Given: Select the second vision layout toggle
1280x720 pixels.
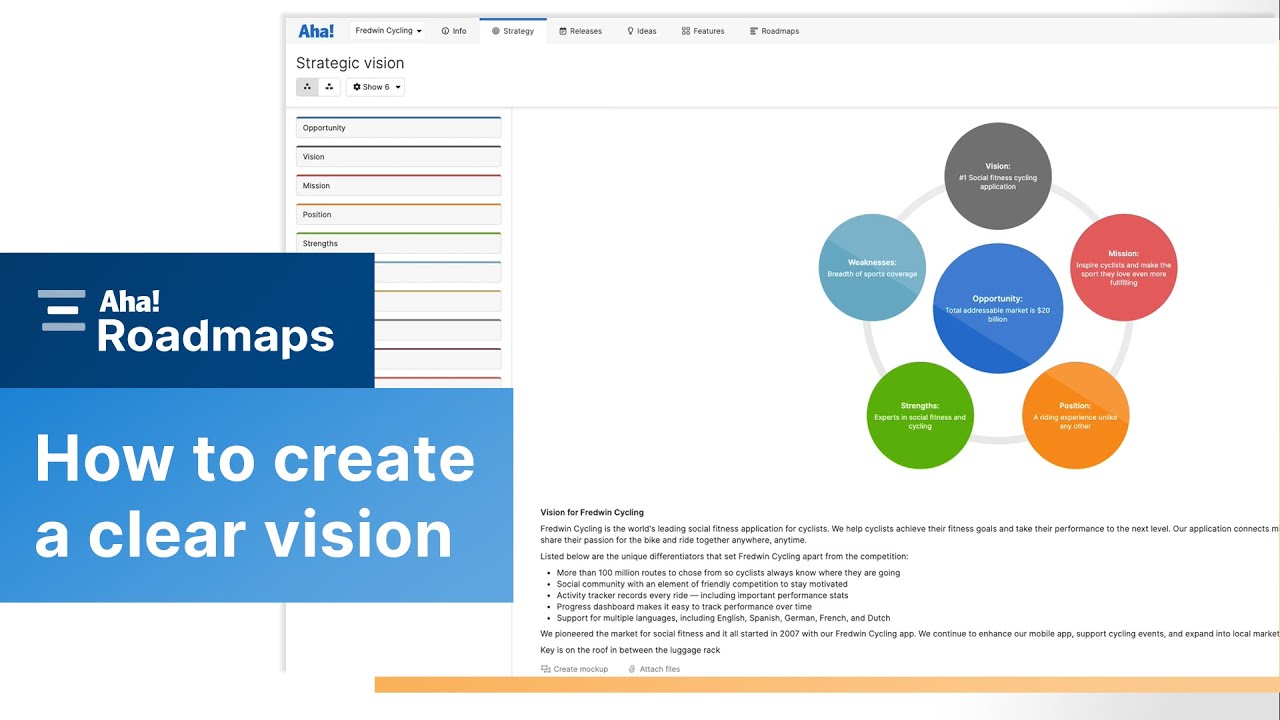Looking at the screenshot, I should [x=329, y=87].
